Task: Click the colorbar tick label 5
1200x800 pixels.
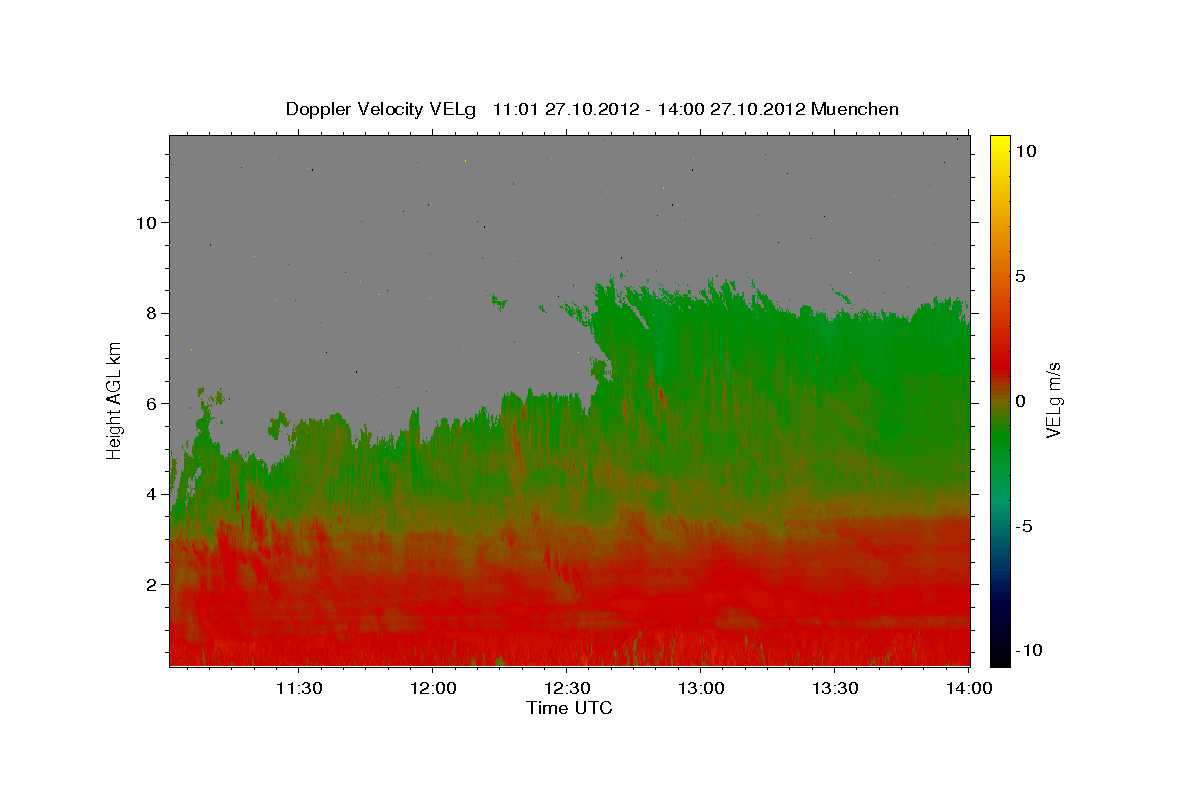Action: click(x=1019, y=275)
